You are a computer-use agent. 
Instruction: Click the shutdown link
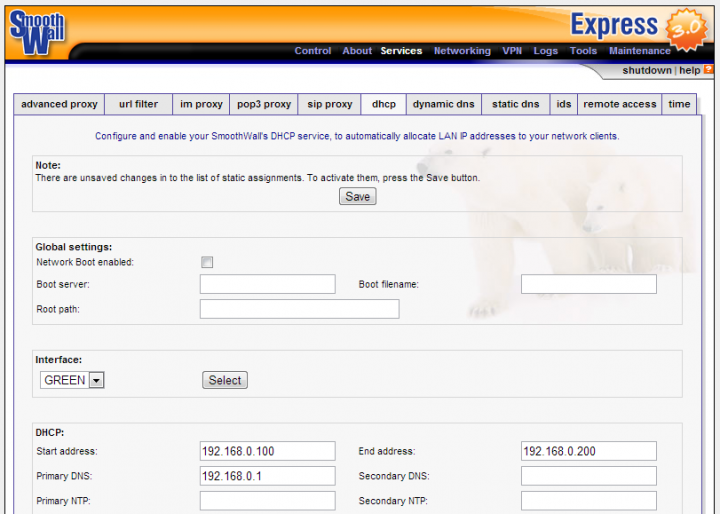pos(646,71)
